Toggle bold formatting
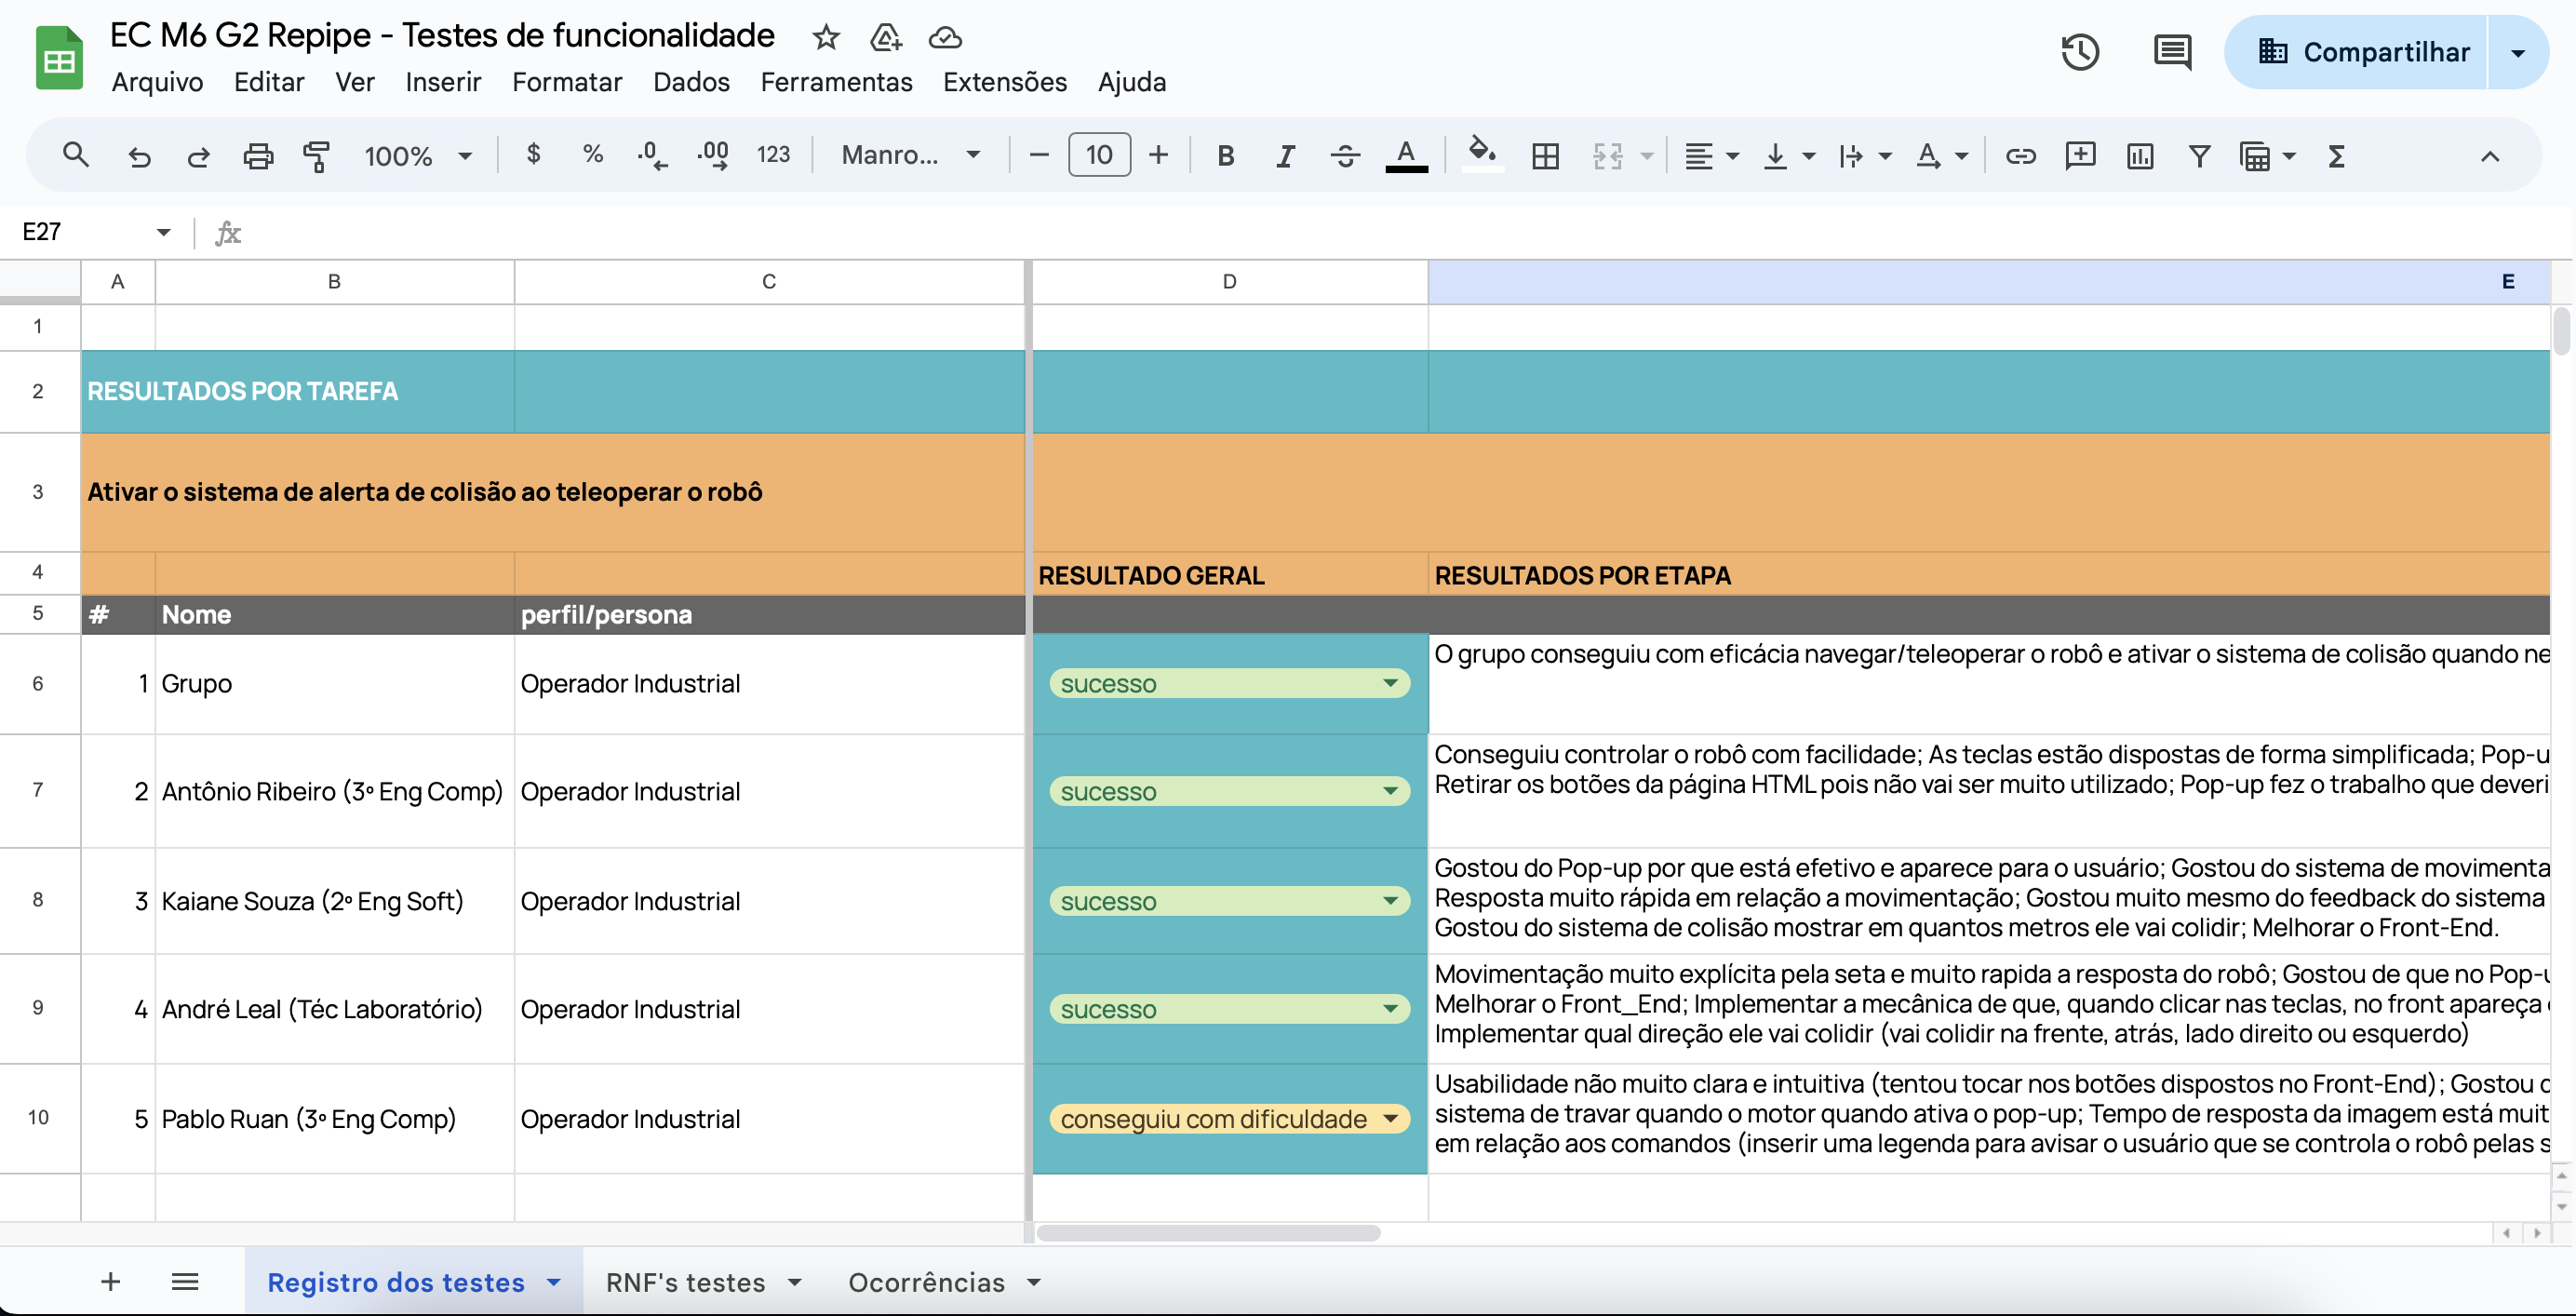The width and height of the screenshot is (2576, 1316). click(x=1225, y=156)
